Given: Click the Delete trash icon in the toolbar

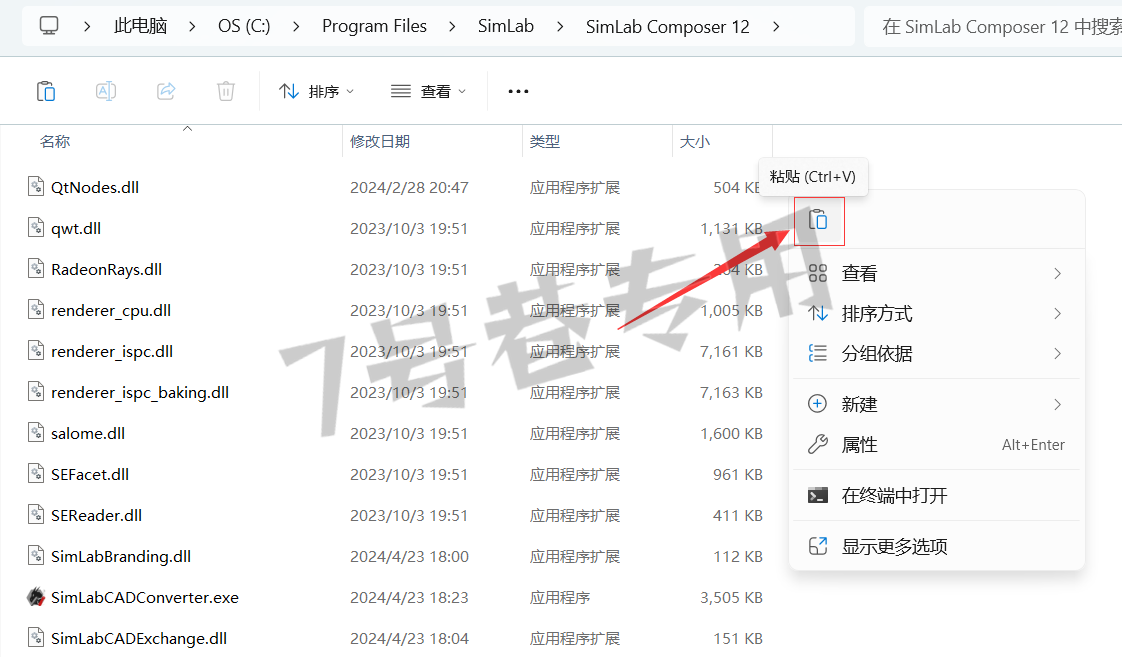Looking at the screenshot, I should click(226, 92).
